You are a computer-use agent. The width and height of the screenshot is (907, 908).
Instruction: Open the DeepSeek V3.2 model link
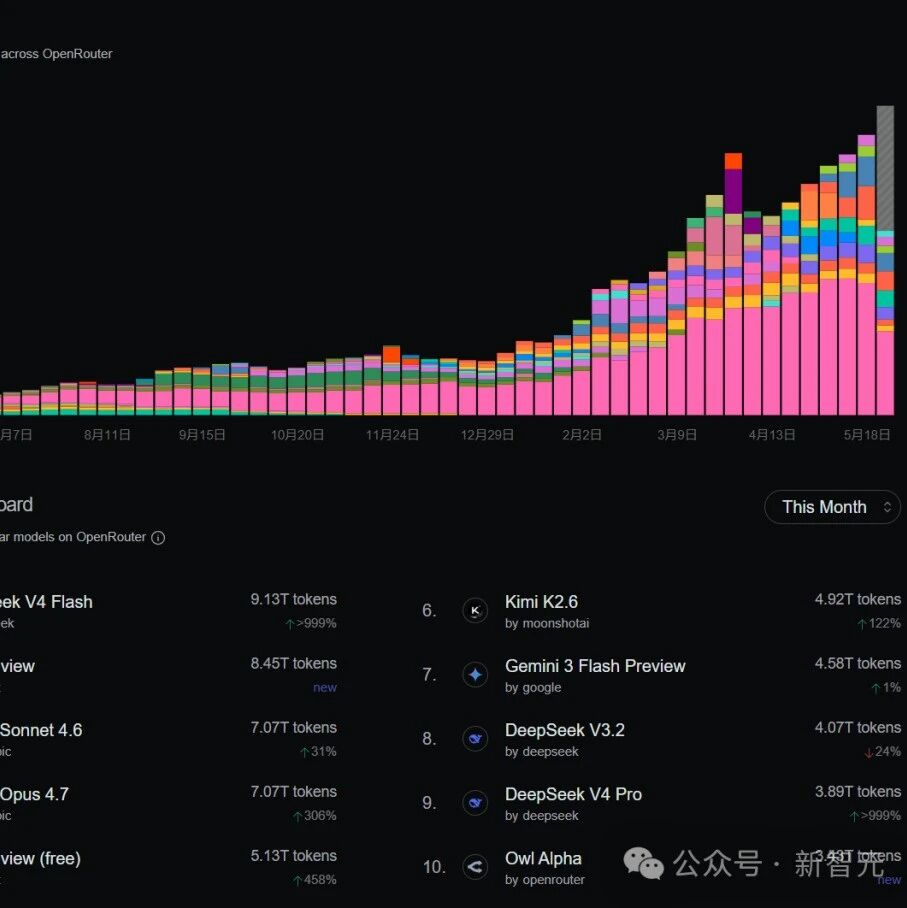tap(565, 730)
